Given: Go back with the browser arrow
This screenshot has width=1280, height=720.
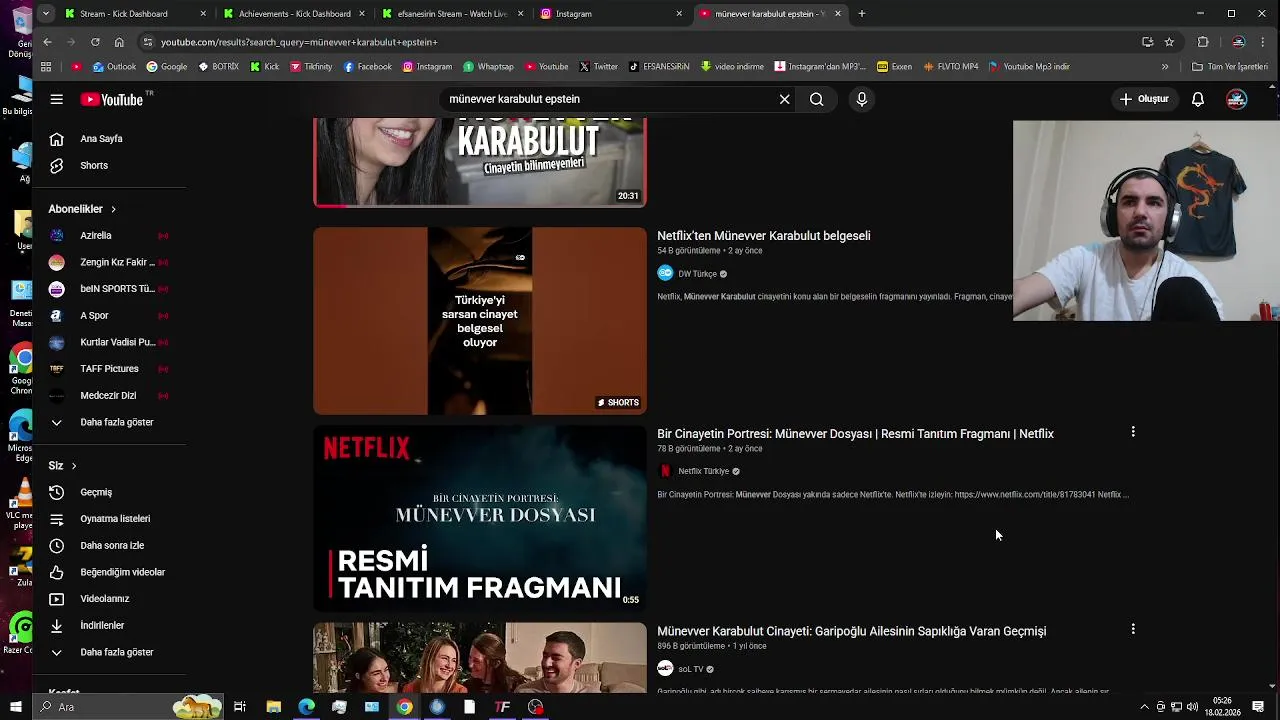Looking at the screenshot, I should (x=47, y=42).
